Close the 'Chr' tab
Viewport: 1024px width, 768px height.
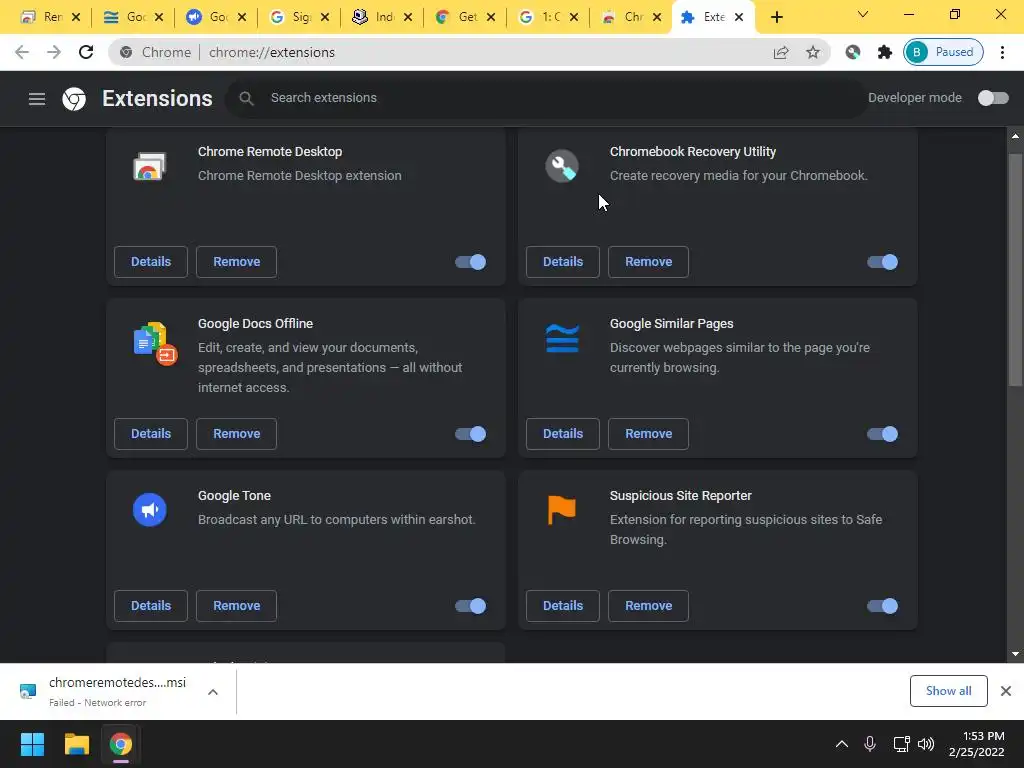(657, 17)
